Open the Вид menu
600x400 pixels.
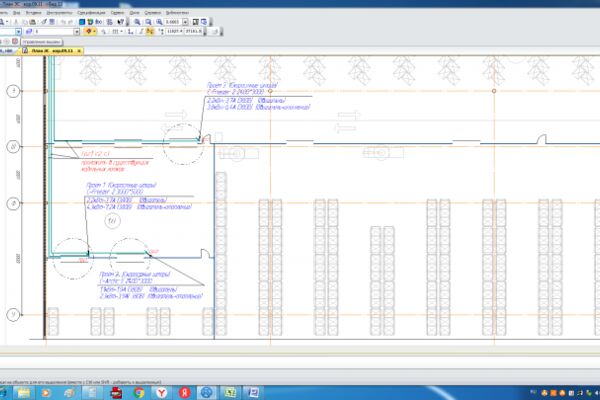pos(16,13)
